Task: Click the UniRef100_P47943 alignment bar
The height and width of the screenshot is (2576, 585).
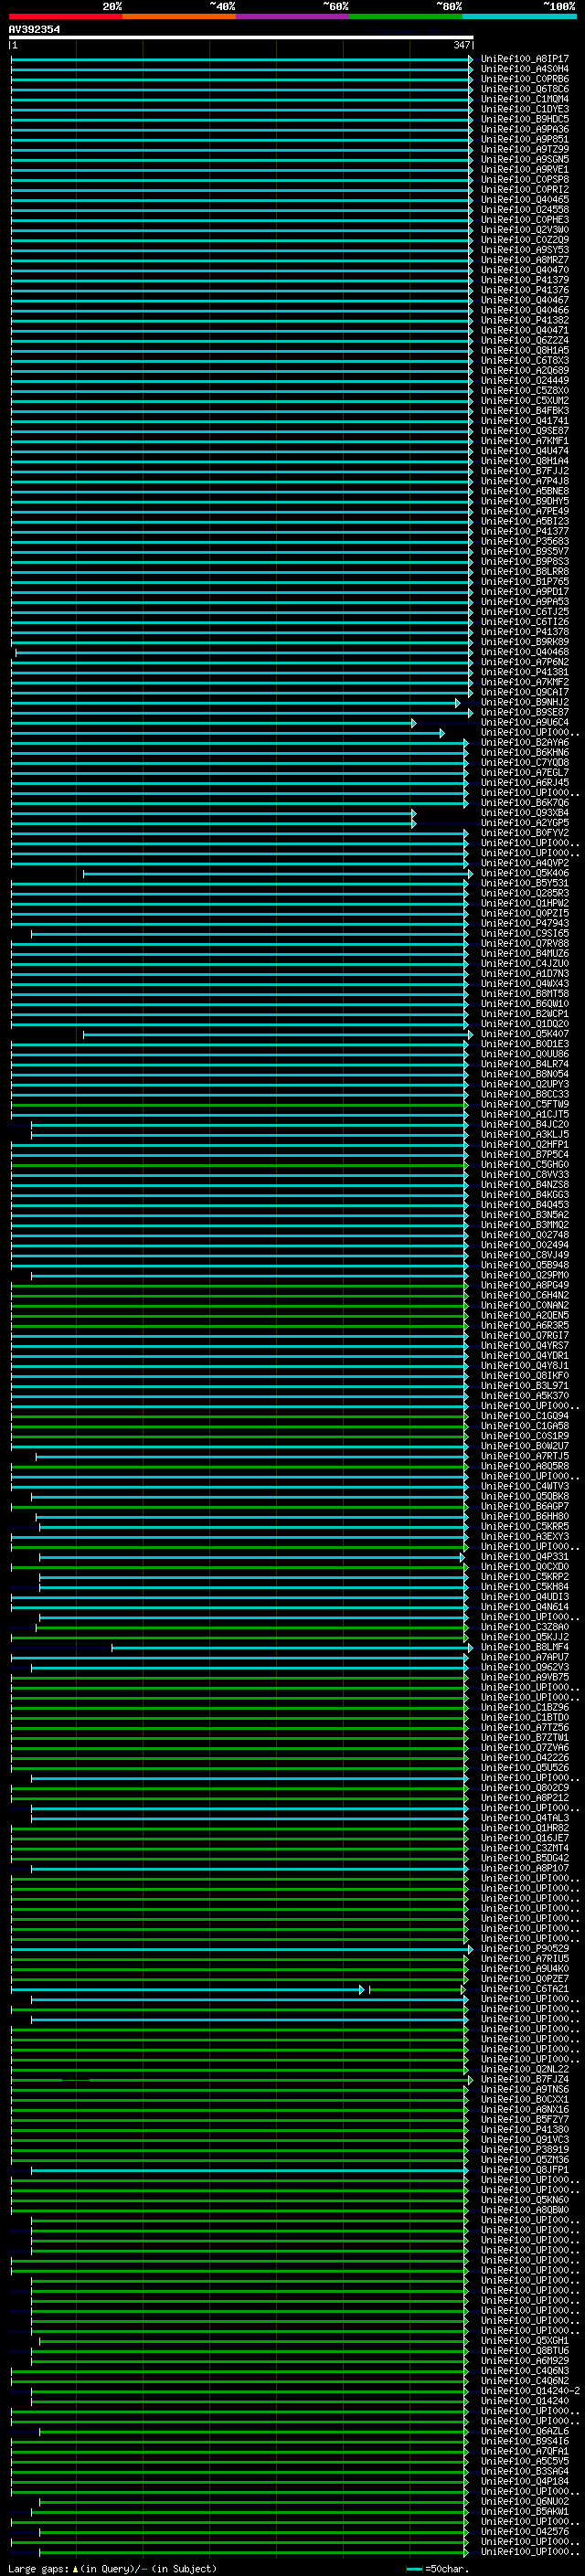Action: point(240,924)
